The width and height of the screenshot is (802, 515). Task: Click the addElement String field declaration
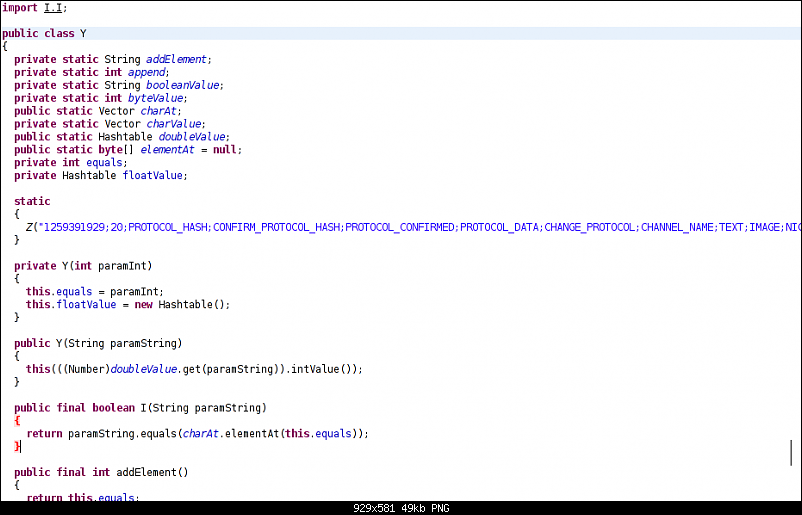113,59
